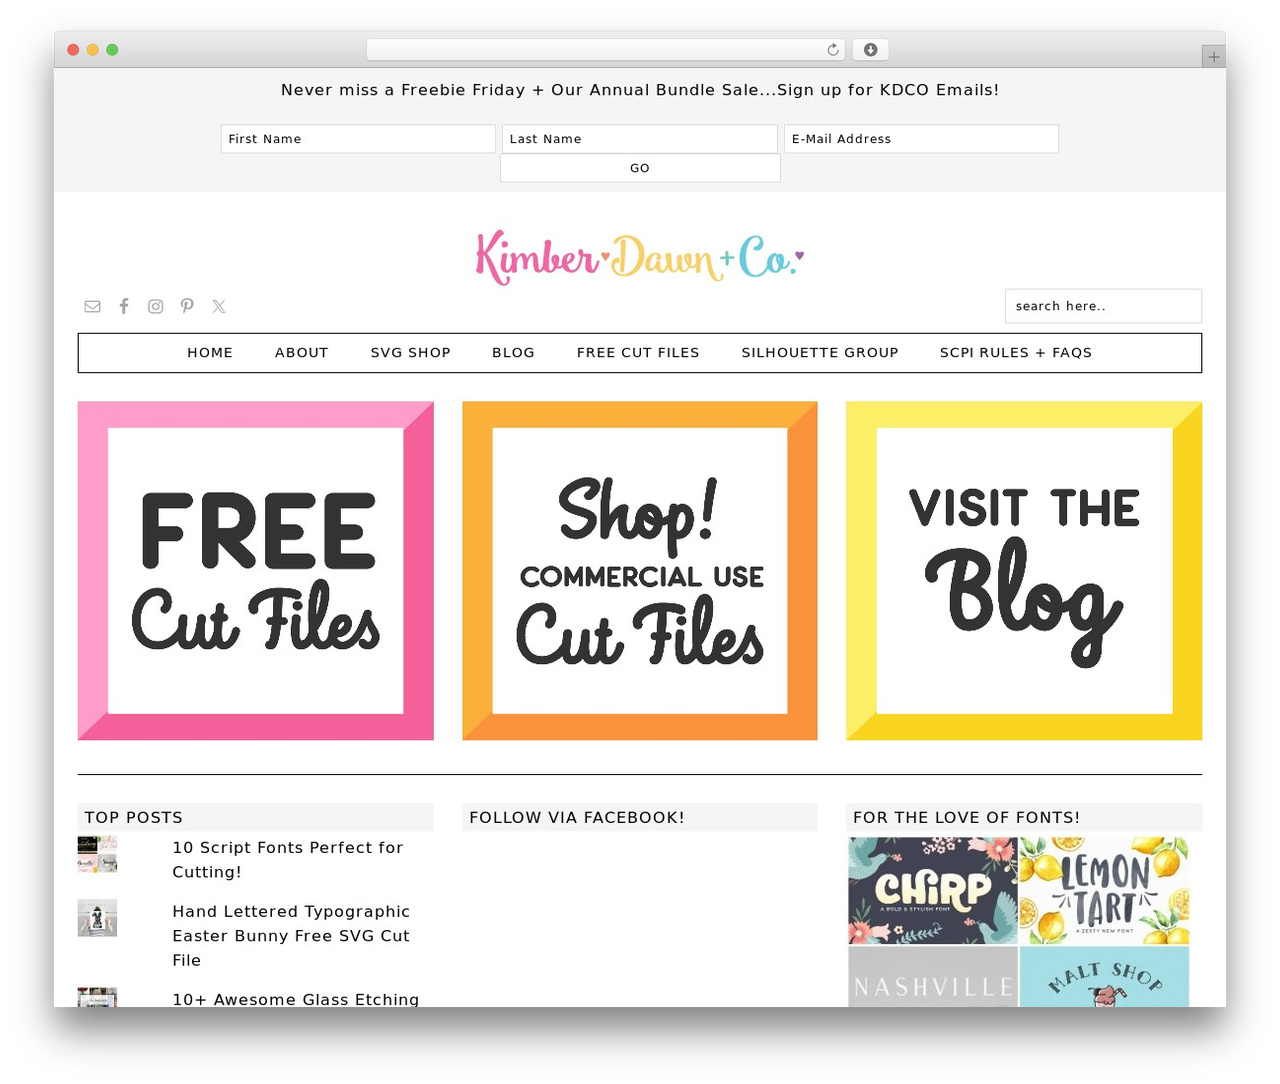Image resolution: width=1280 pixels, height=1084 pixels.
Task: Open '10+ Awesome Glass Etching' post link
Action: pos(296,999)
